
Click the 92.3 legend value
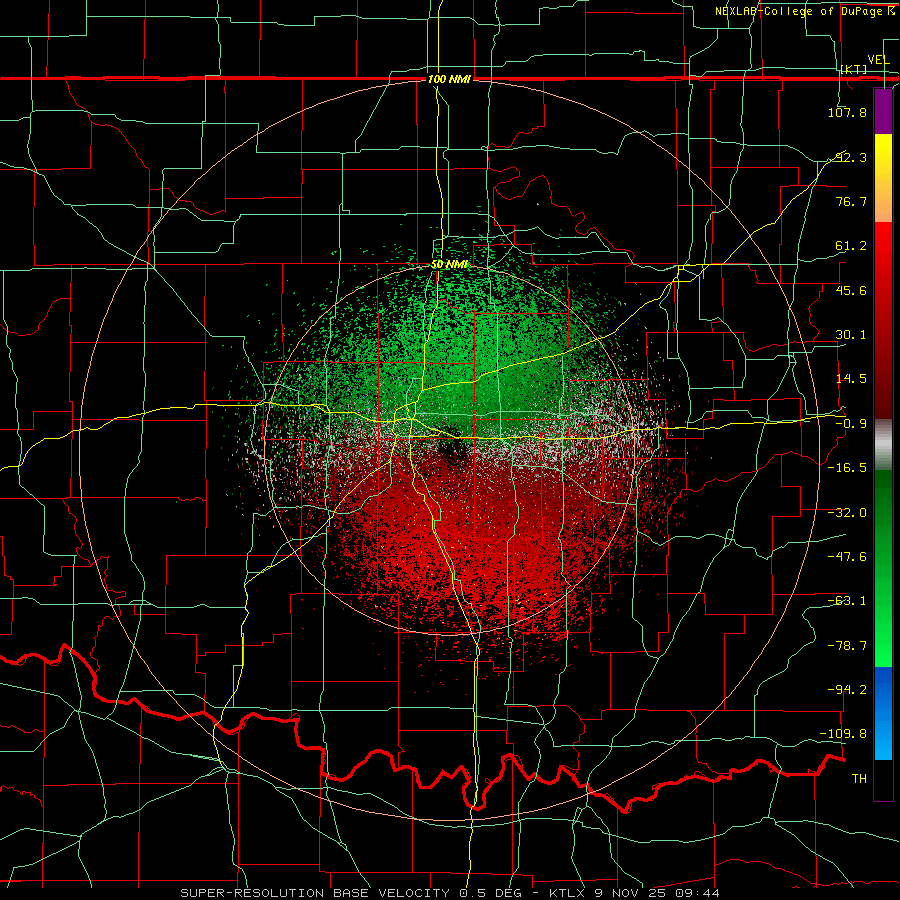(x=851, y=157)
